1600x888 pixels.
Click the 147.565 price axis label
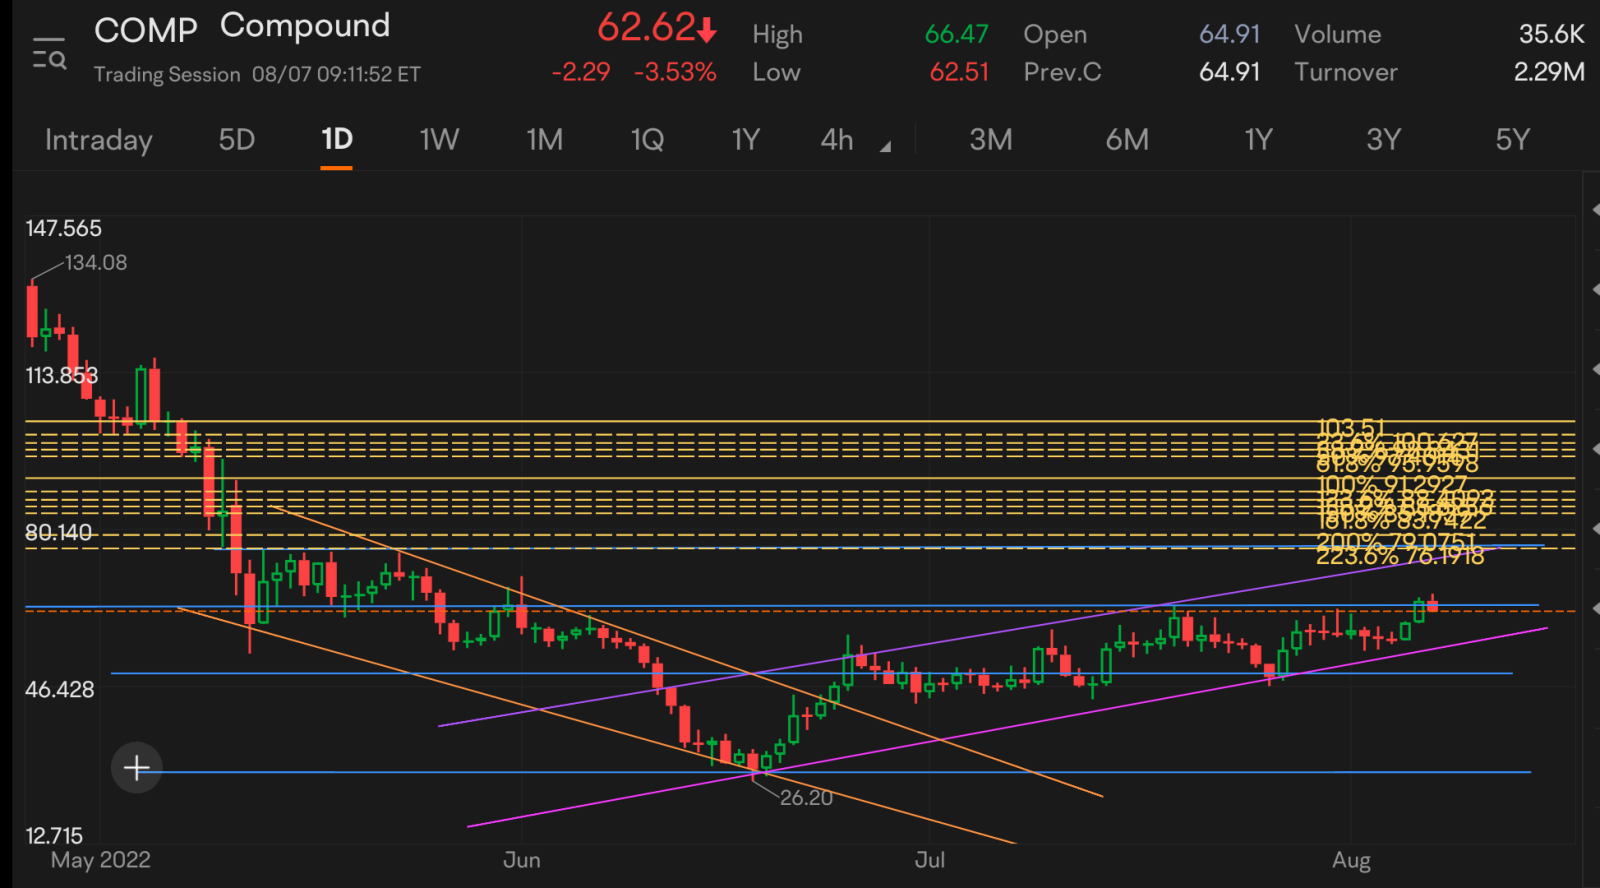pyautogui.click(x=64, y=229)
